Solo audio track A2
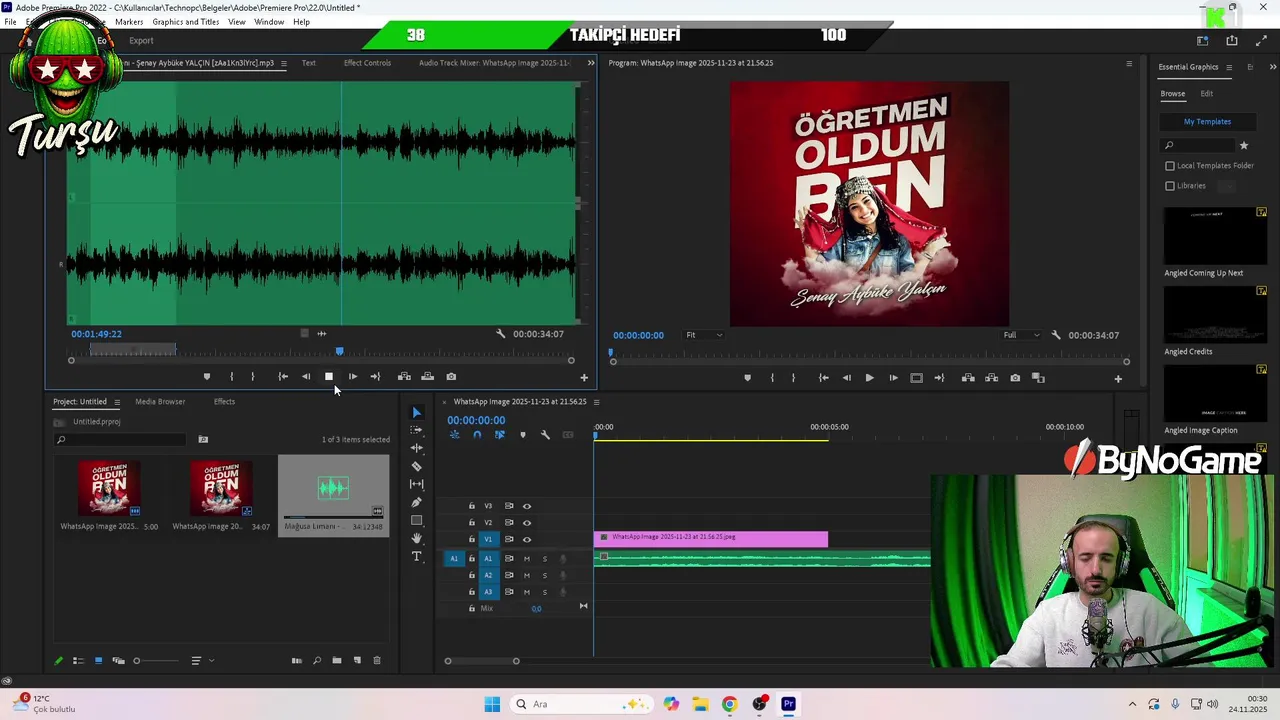 (545, 575)
